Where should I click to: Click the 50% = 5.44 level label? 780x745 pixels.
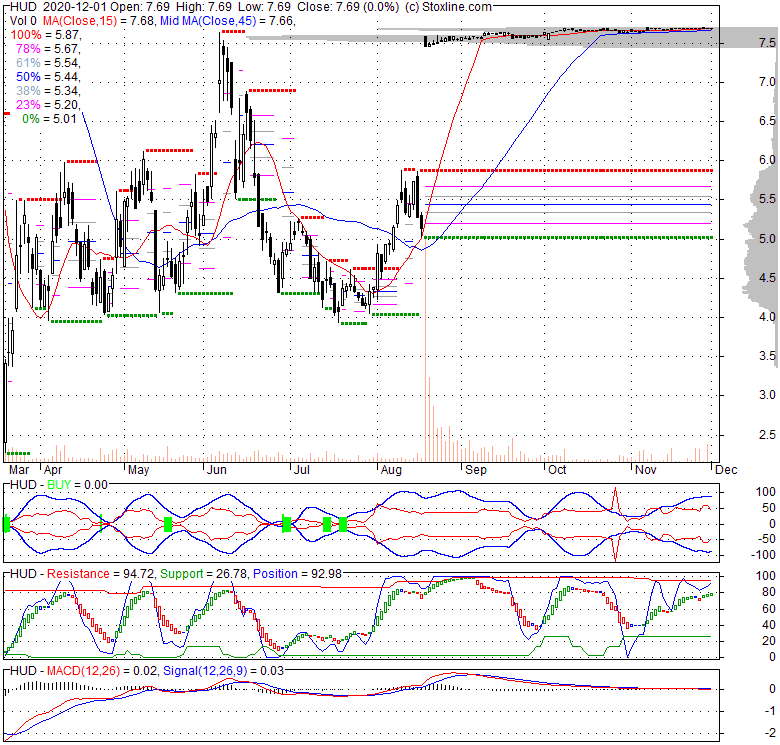(47, 77)
